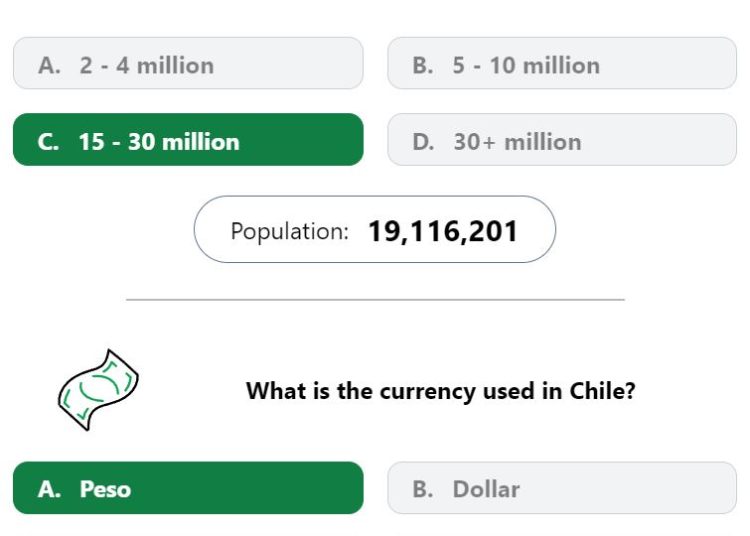Pick the highlighted C. 15 - 30 million answer
The width and height of the screenshot is (750, 536).
[x=188, y=140]
